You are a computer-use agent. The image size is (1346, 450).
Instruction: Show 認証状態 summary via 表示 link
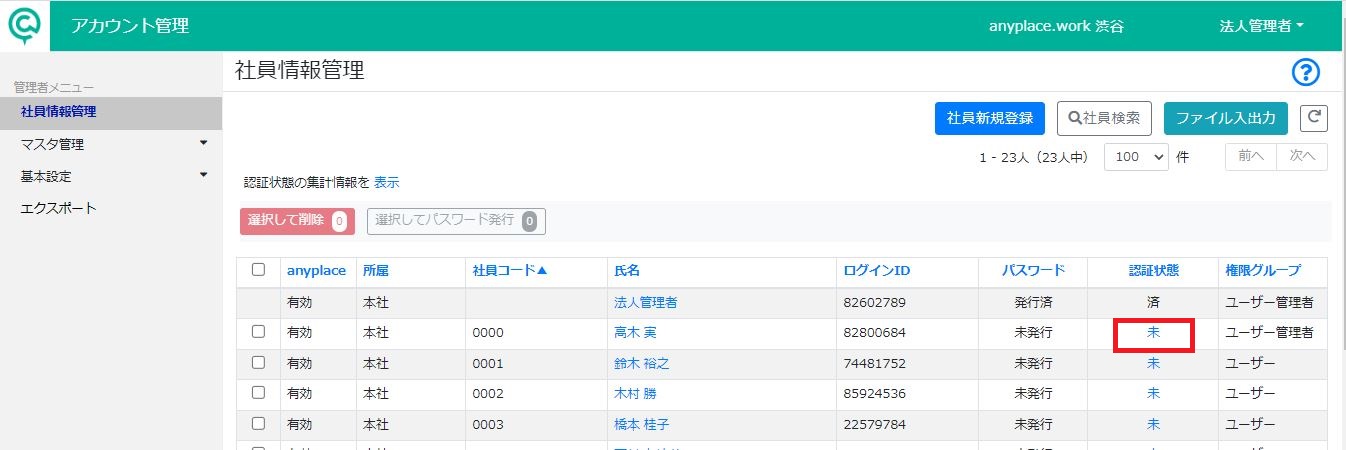click(x=386, y=183)
